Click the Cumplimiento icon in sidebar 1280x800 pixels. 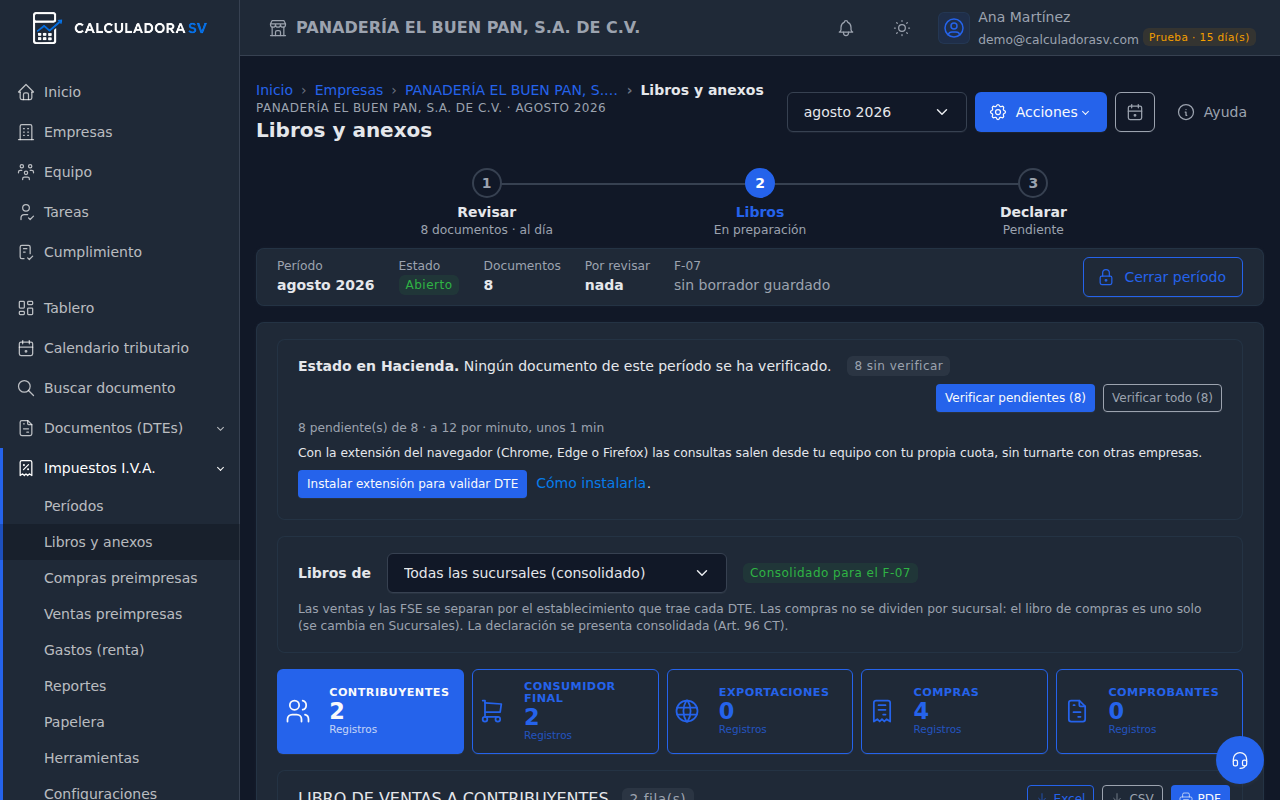[x=26, y=252]
